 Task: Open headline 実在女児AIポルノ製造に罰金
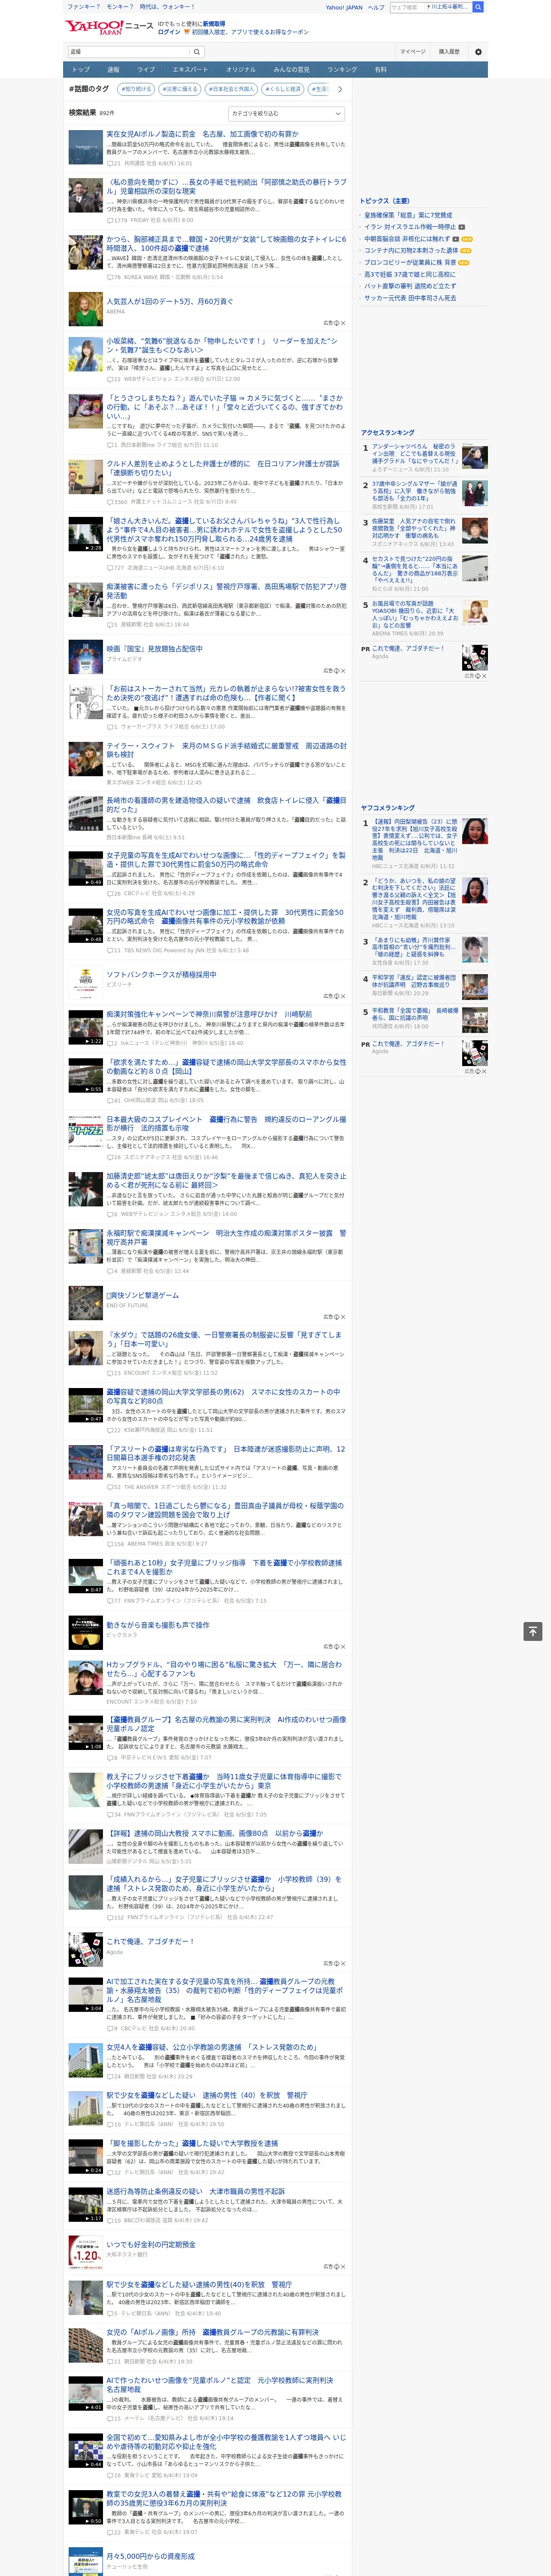pos(202,134)
